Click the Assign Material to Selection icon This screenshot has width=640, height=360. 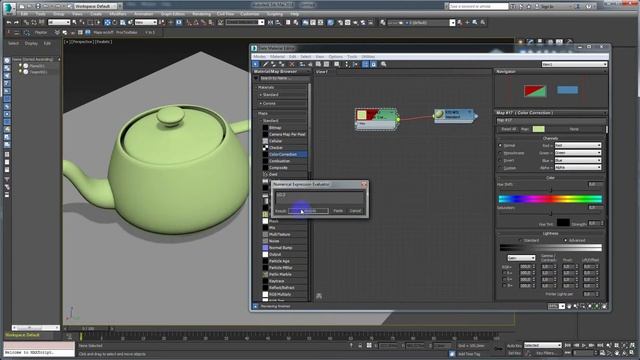(x=282, y=64)
